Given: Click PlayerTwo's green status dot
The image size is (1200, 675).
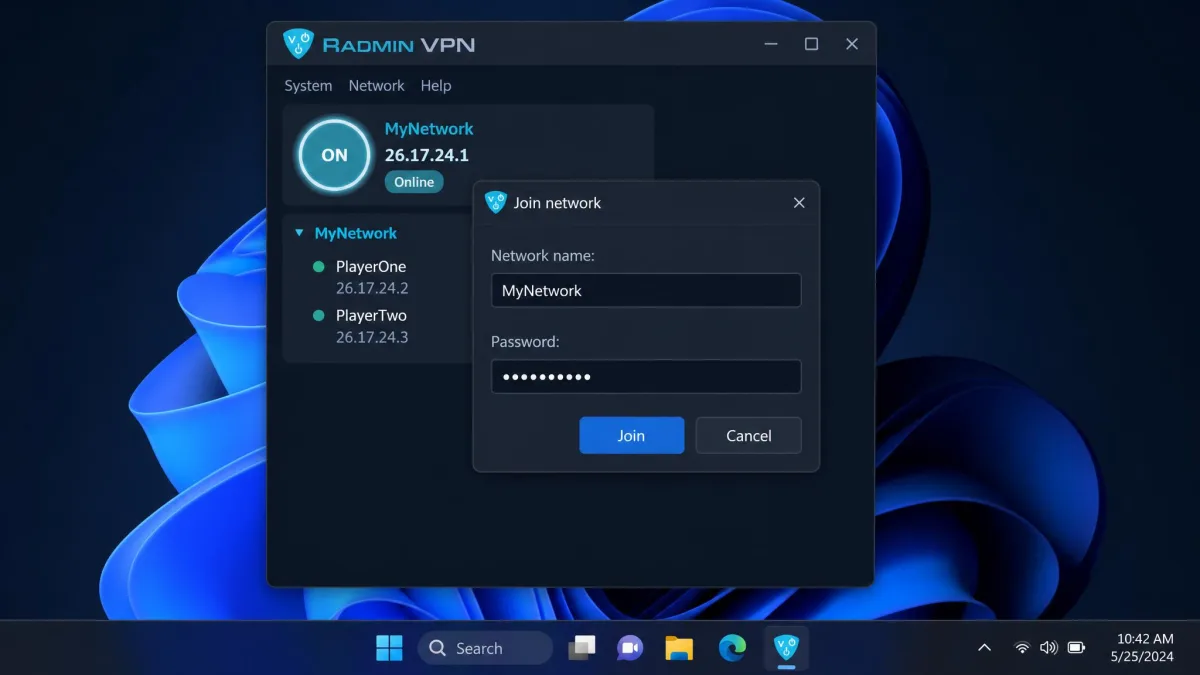Looking at the screenshot, I should pyautogui.click(x=319, y=316).
